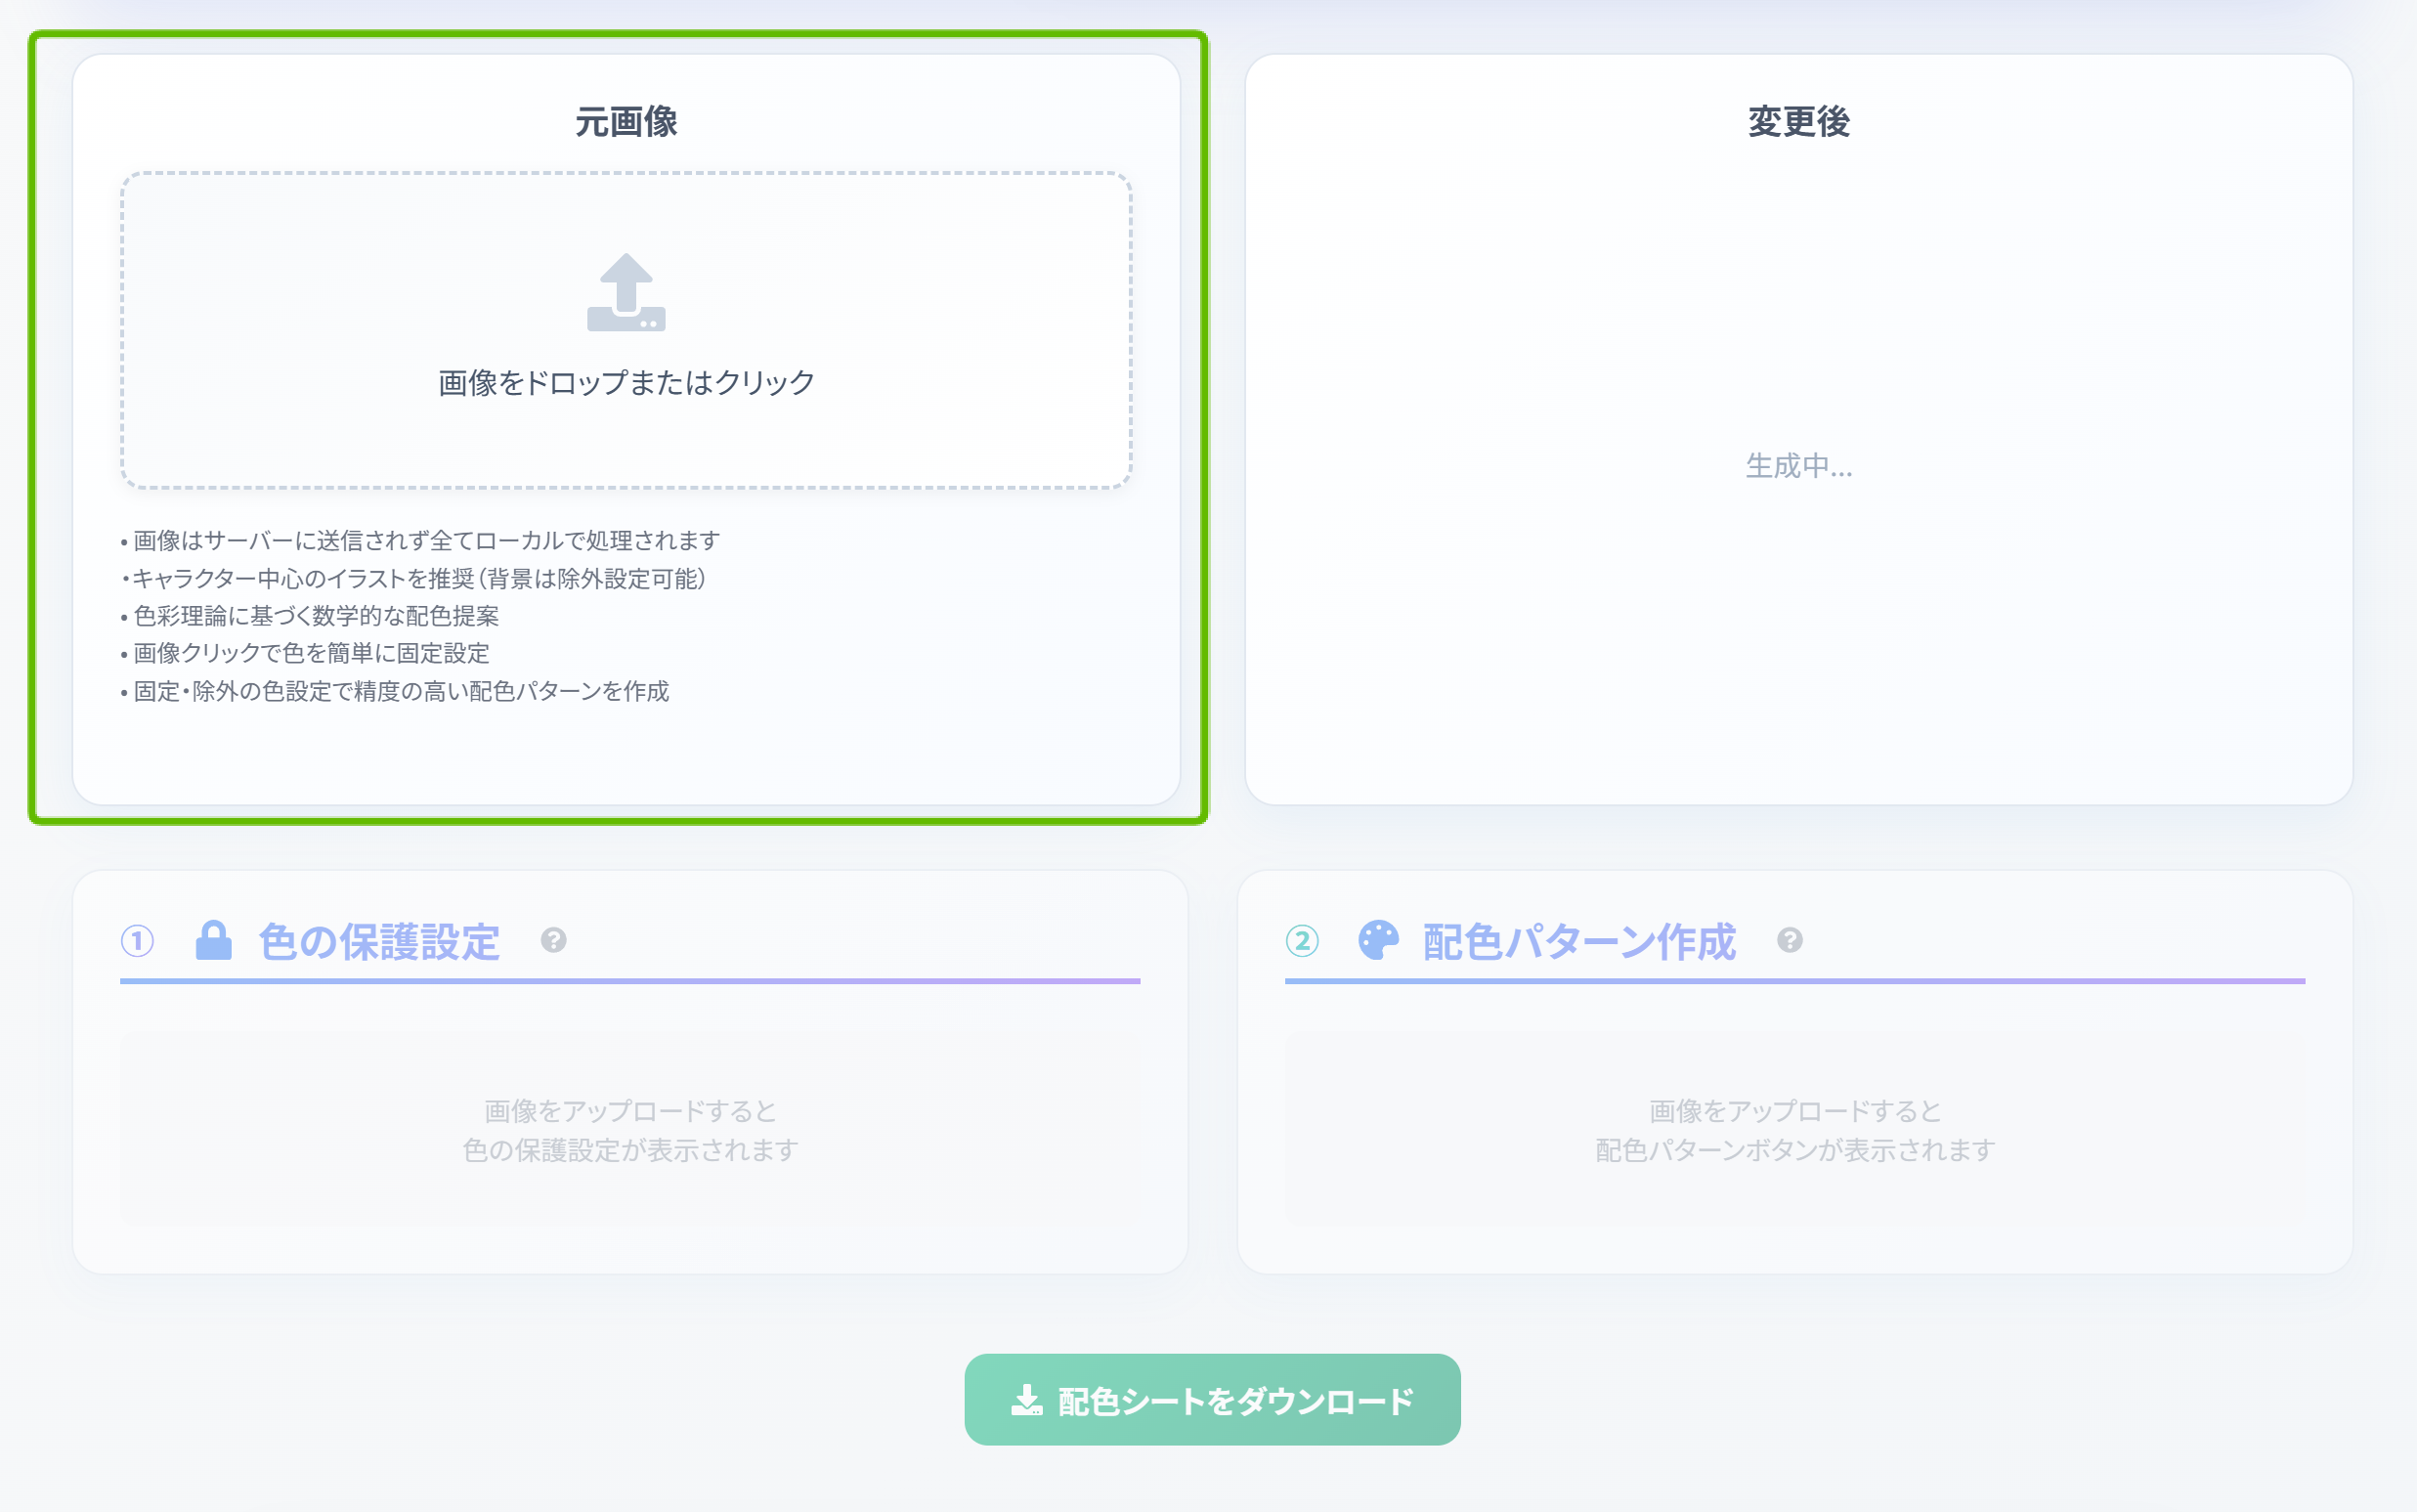Open help tooltip for 色の保護設定

(x=553, y=940)
